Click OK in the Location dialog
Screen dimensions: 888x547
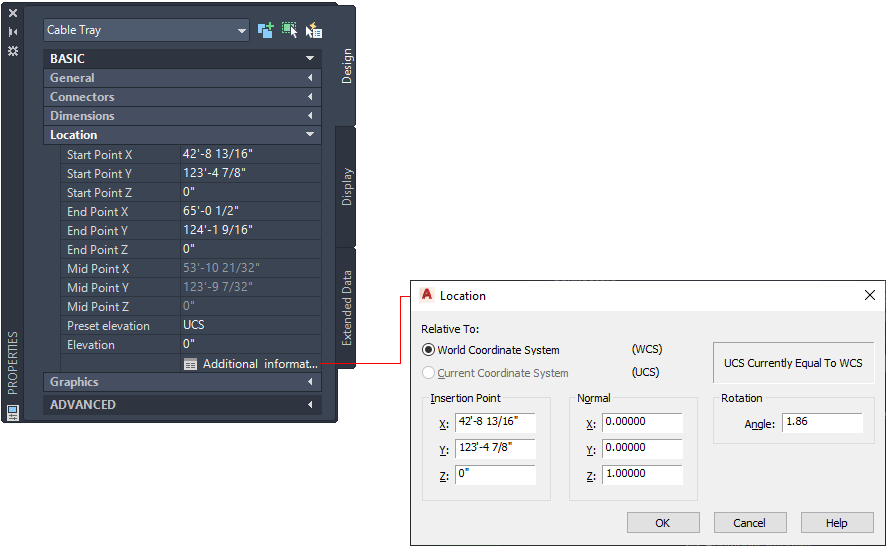(663, 523)
